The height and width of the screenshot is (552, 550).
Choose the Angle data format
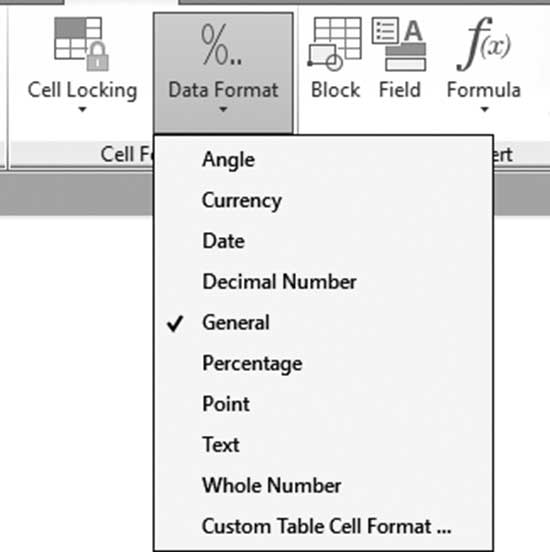323,160
